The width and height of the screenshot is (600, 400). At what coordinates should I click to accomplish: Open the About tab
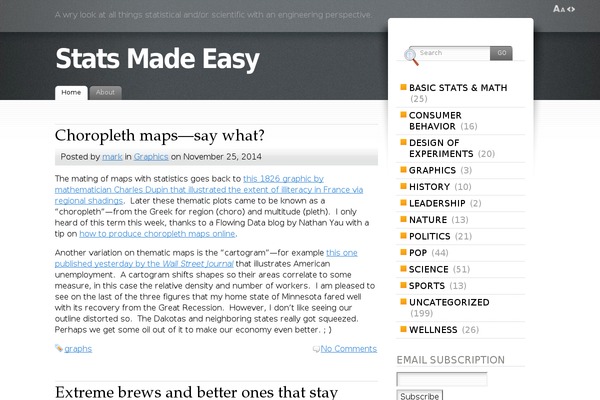[106, 93]
